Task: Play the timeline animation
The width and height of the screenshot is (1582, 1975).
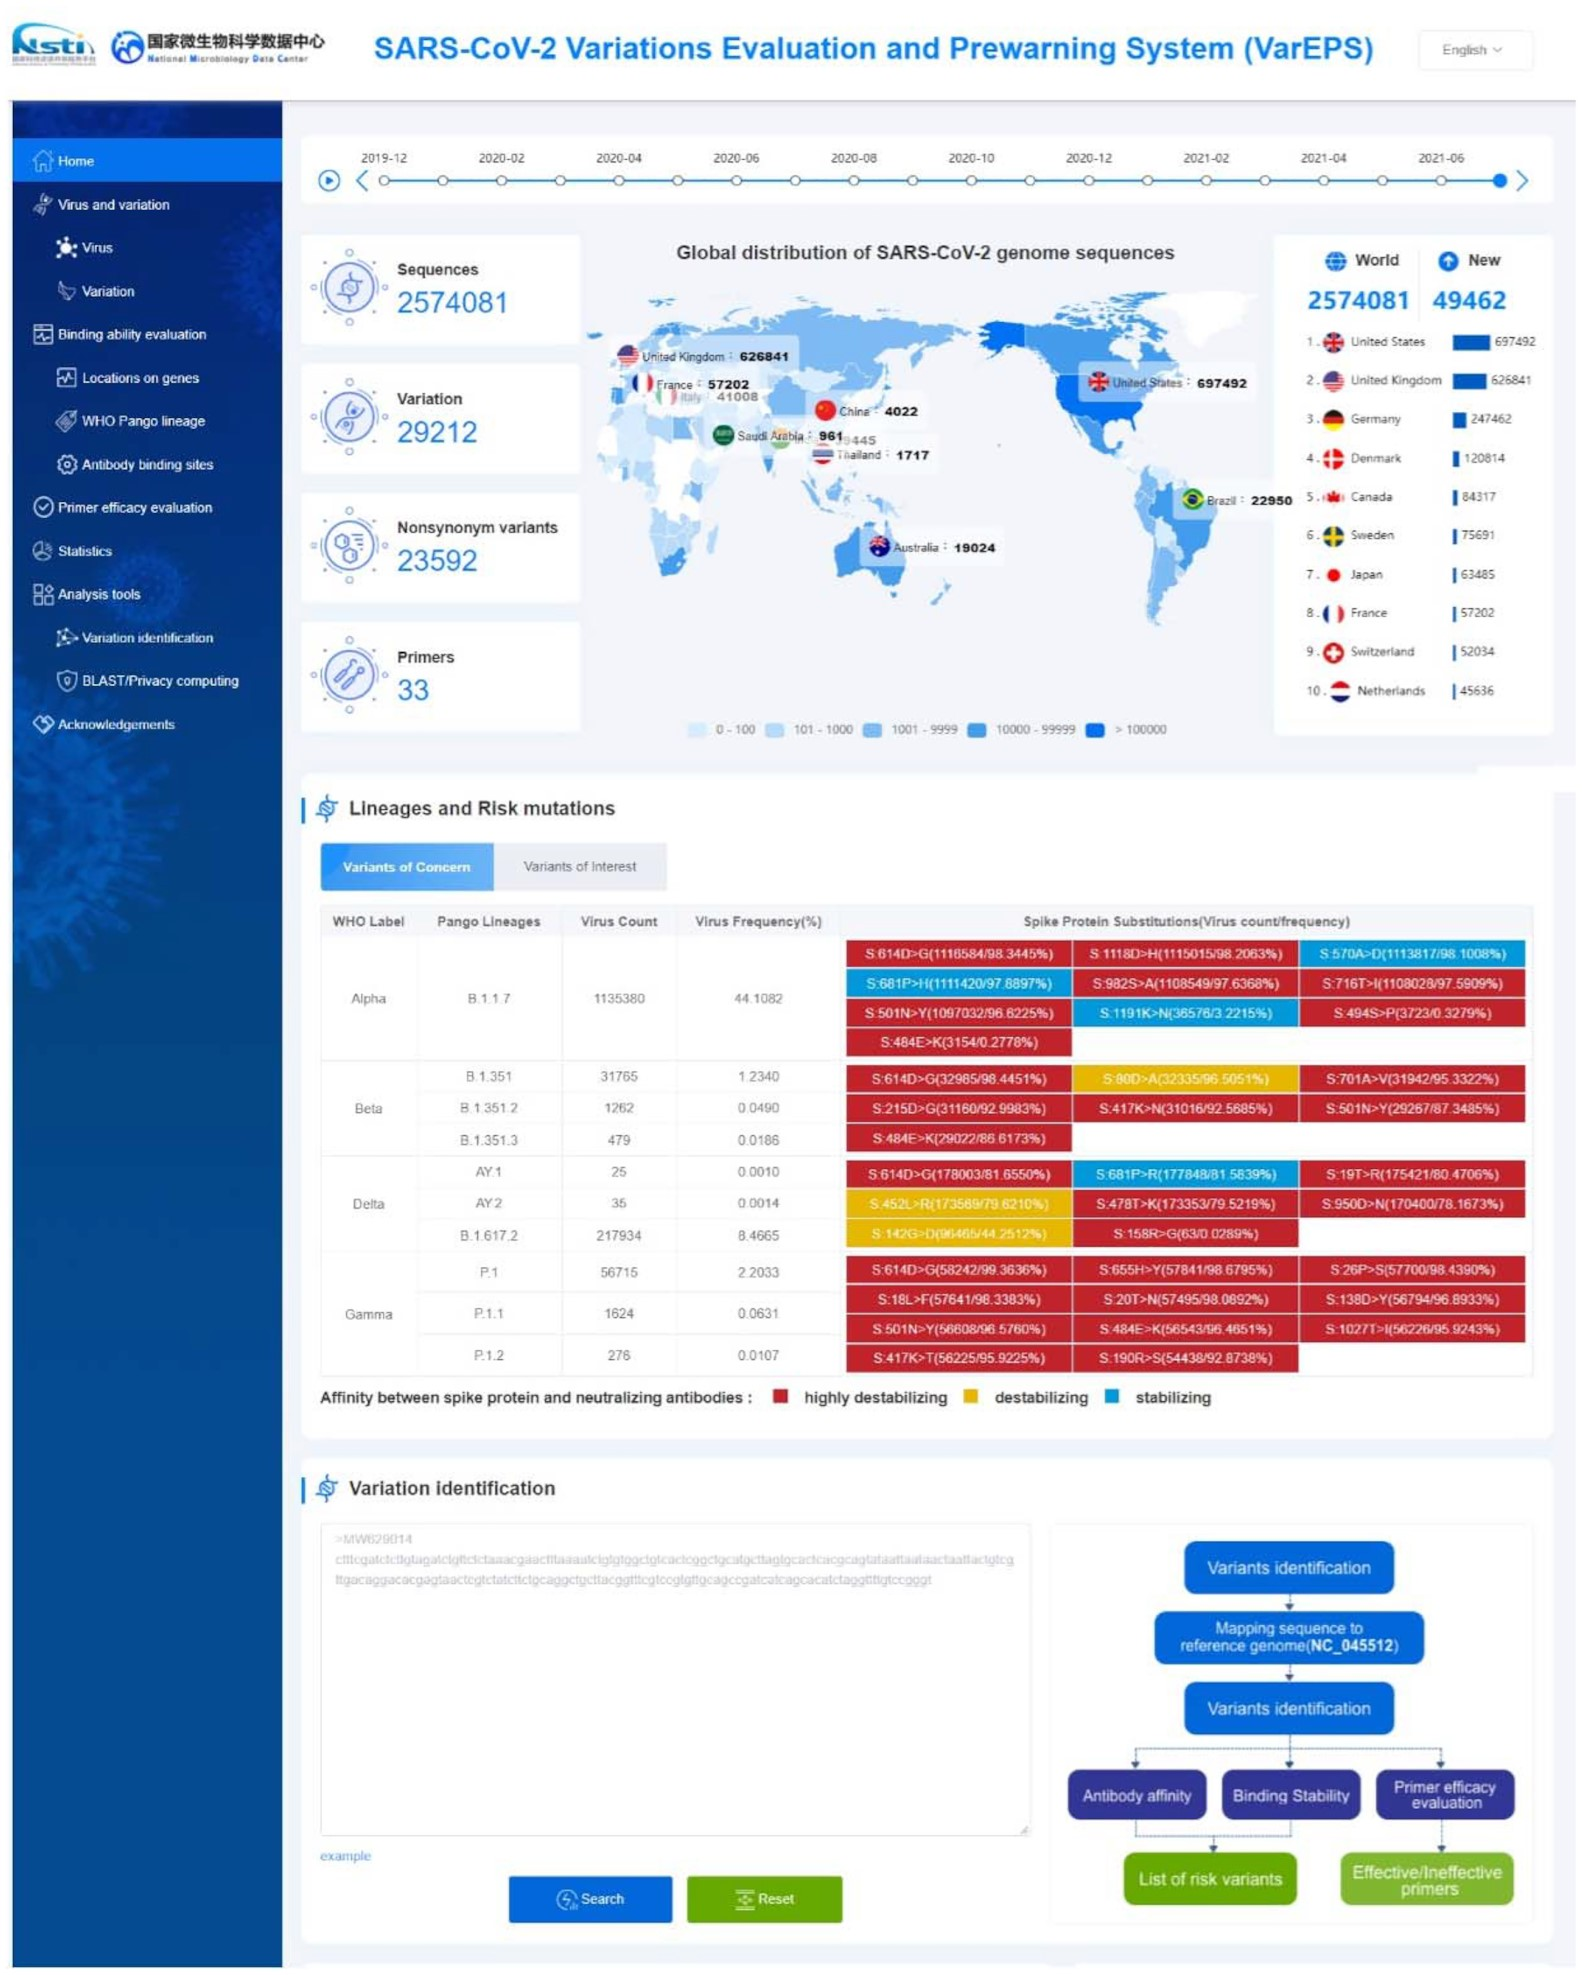Action: [329, 181]
